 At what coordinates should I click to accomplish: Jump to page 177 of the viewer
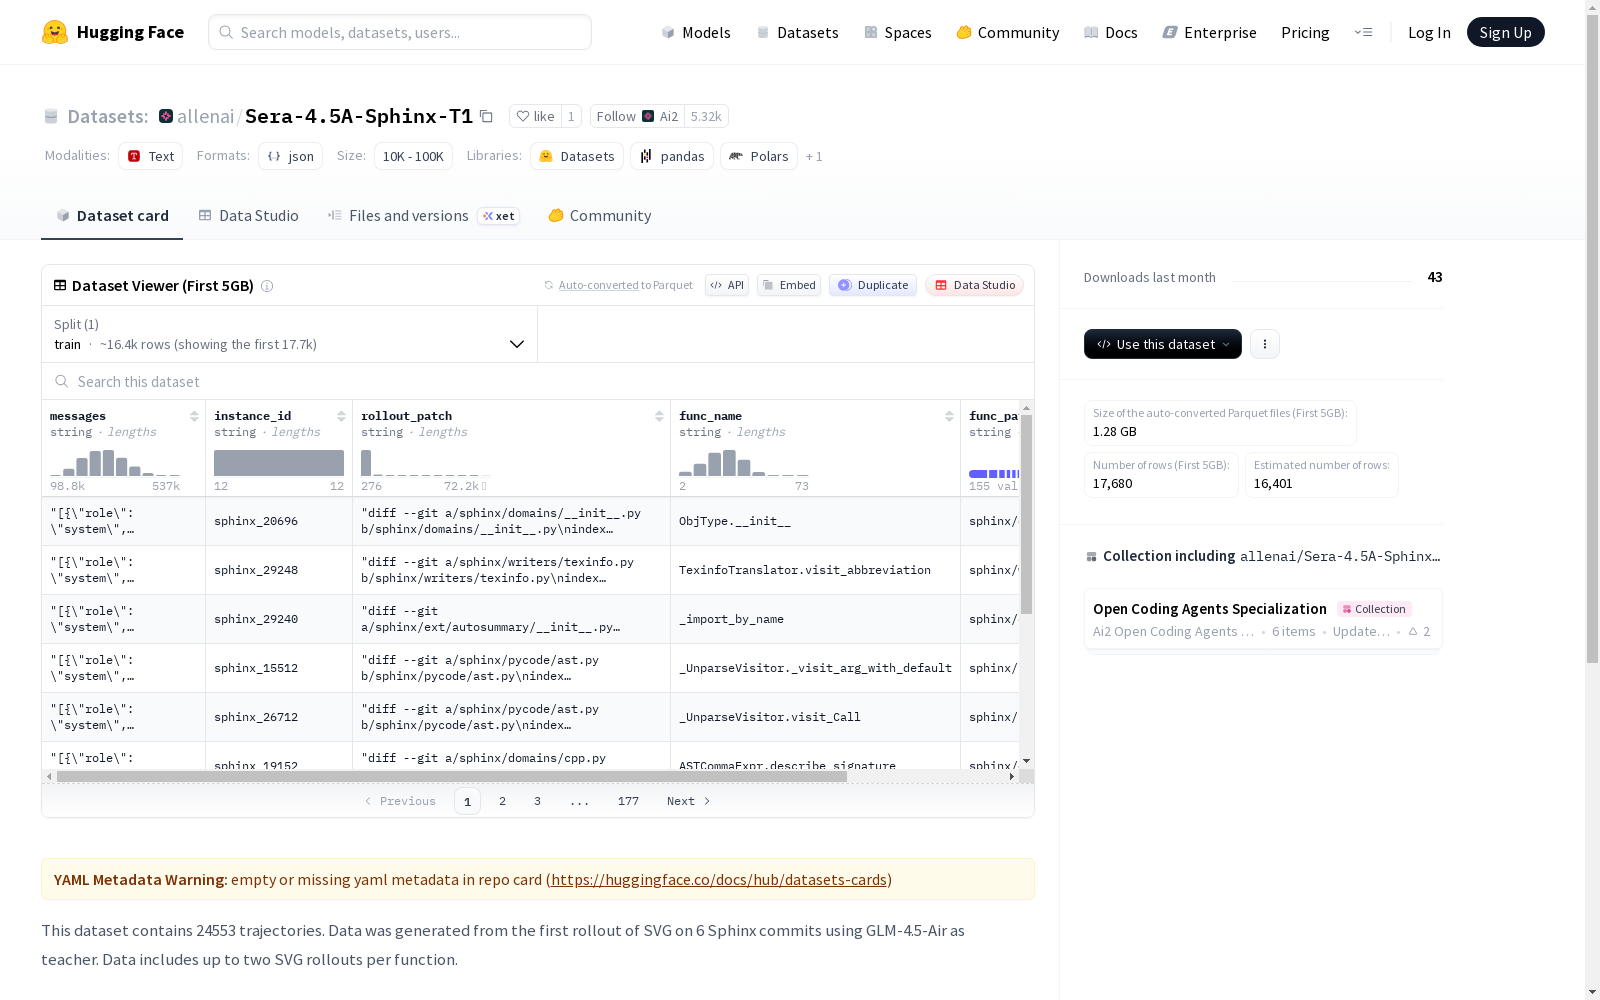628,801
